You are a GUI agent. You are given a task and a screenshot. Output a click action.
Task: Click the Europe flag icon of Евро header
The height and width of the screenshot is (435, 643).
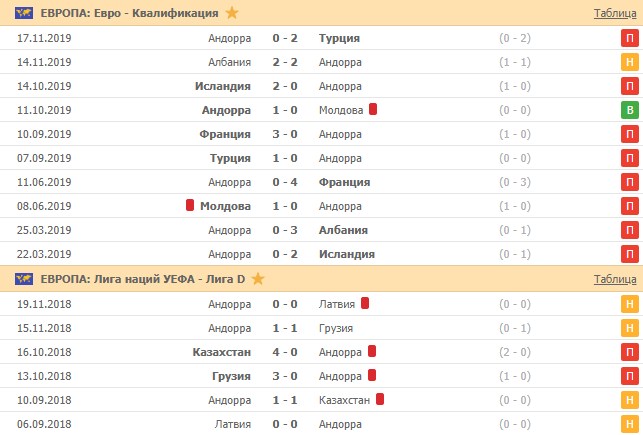click(x=25, y=13)
